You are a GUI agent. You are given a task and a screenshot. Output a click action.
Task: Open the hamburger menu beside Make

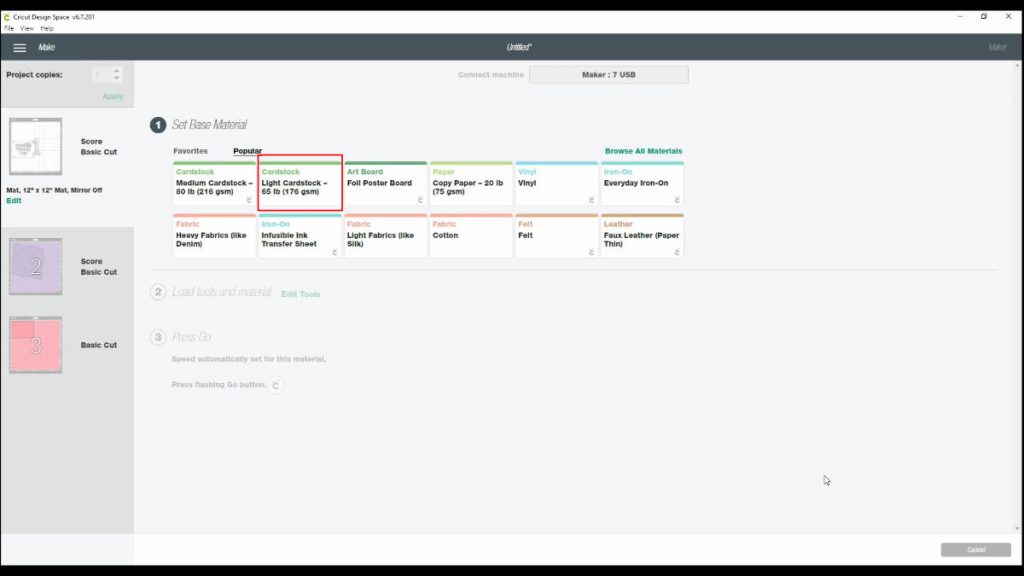point(20,48)
